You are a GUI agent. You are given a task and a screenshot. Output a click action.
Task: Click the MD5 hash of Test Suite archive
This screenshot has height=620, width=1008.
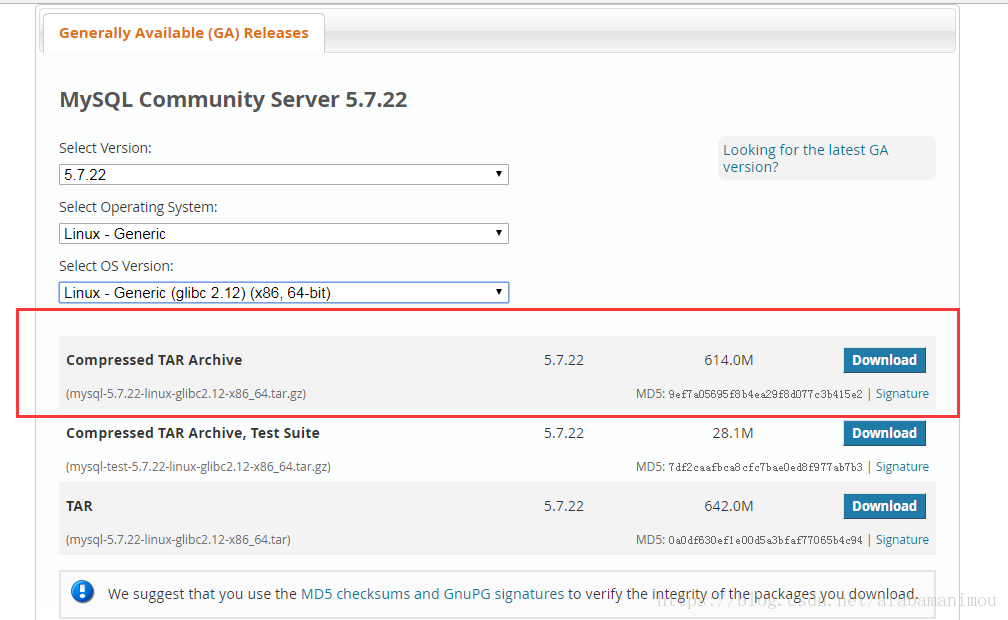tap(765, 467)
